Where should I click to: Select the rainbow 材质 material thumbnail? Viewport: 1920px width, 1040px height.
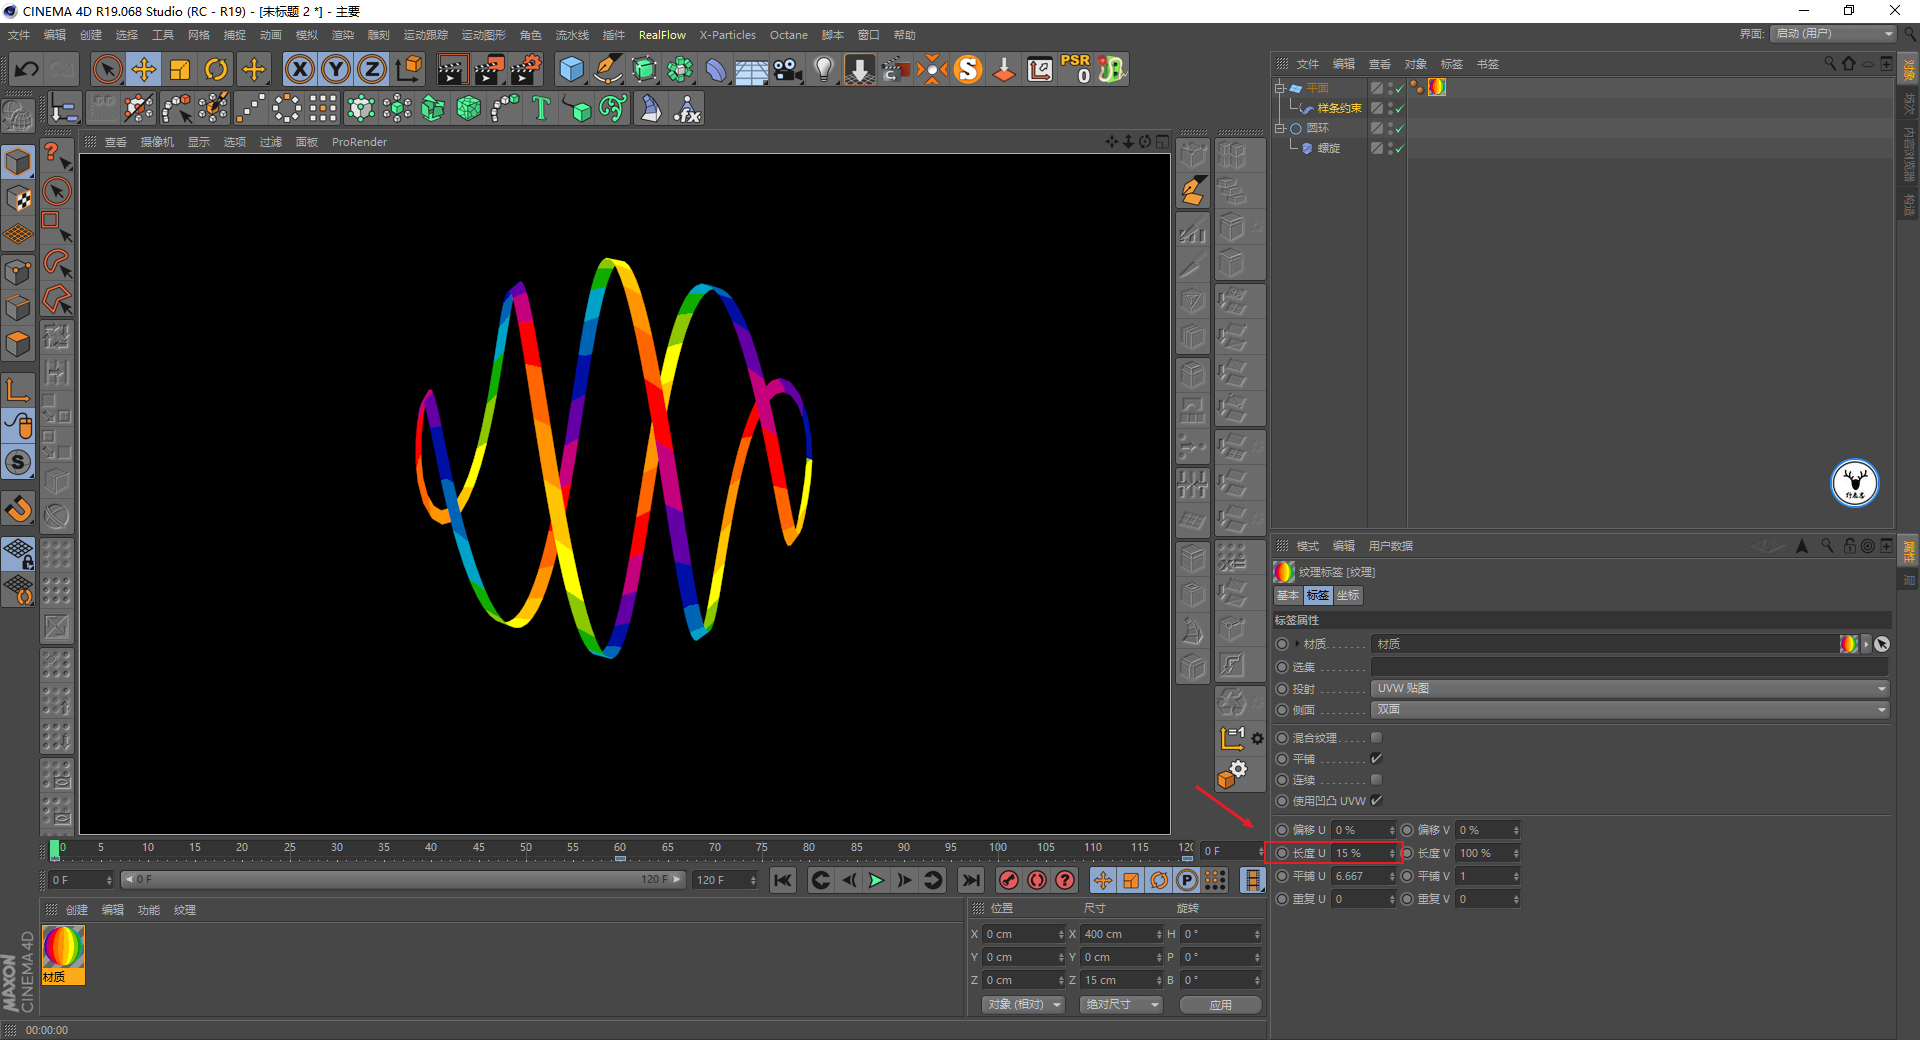point(63,954)
